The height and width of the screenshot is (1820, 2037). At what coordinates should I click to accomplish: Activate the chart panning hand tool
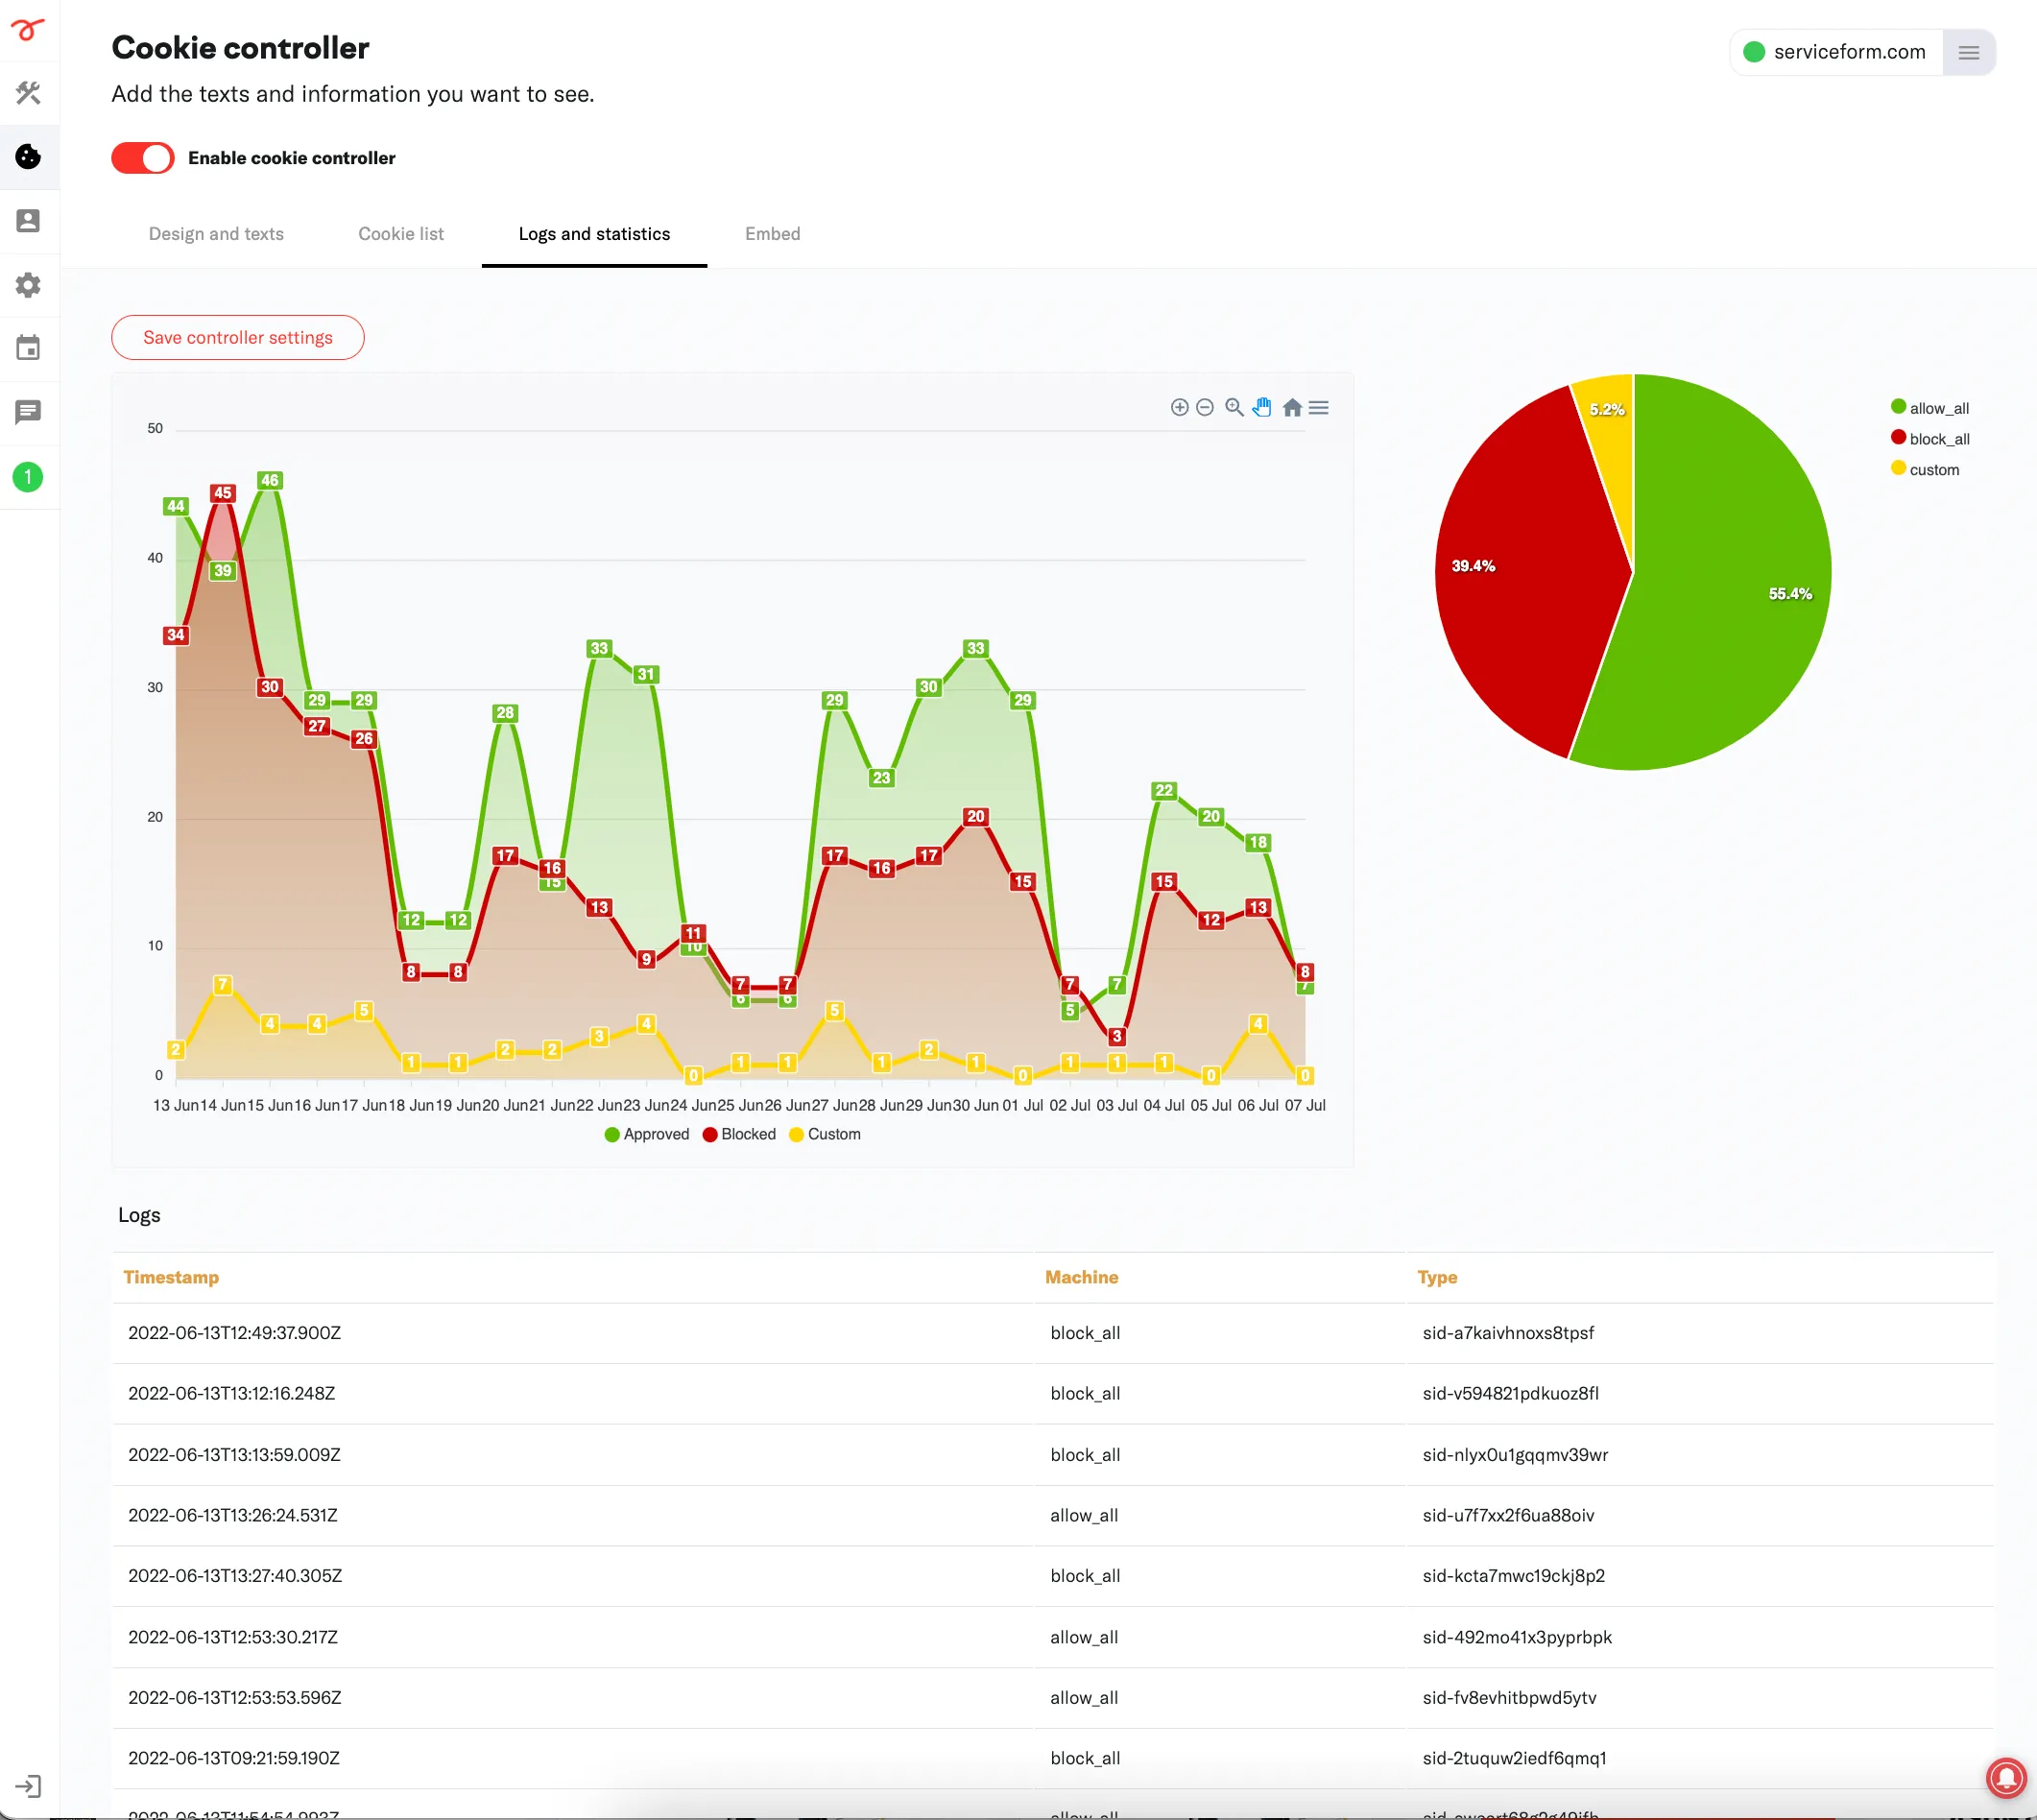pos(1262,407)
